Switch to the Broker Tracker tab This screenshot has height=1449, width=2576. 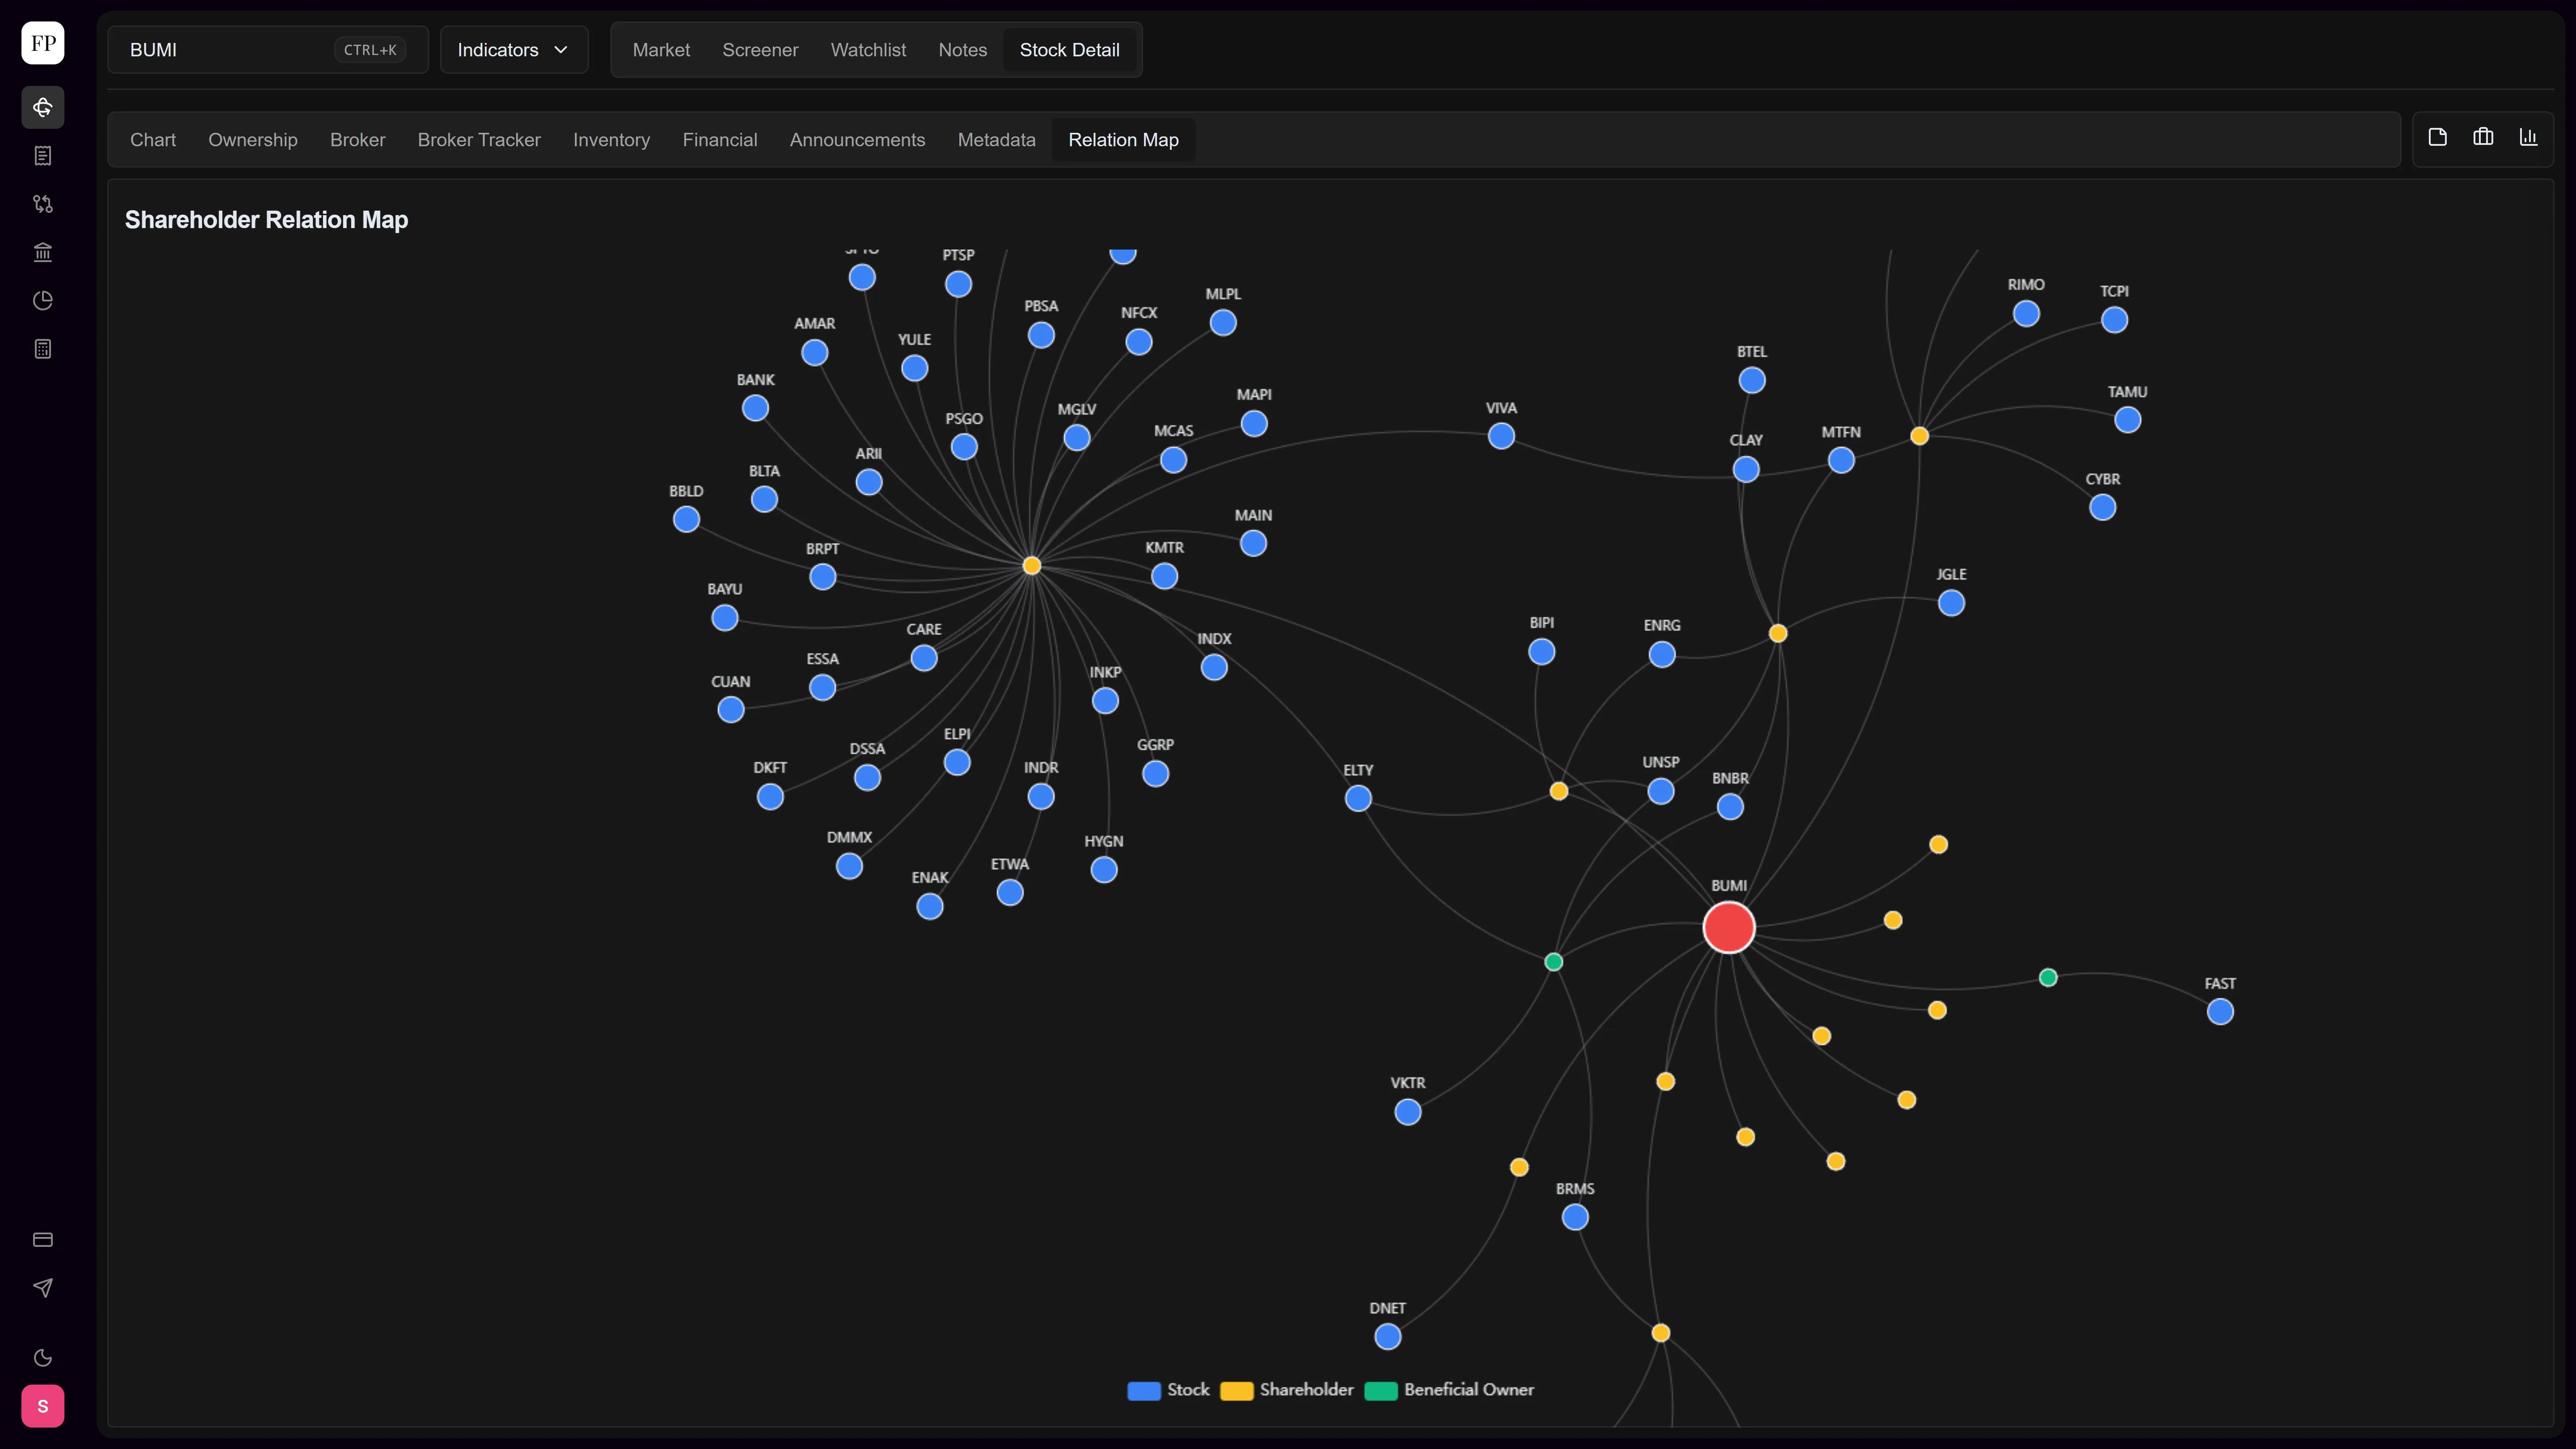pos(479,140)
